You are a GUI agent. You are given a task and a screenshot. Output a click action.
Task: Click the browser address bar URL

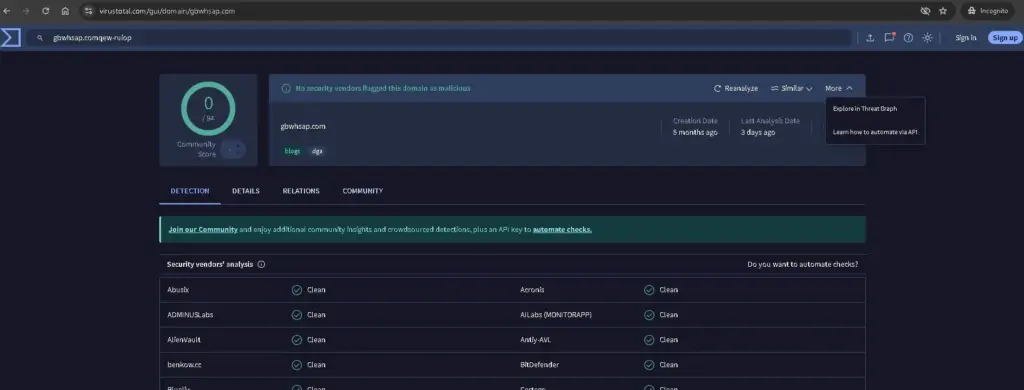(166, 11)
